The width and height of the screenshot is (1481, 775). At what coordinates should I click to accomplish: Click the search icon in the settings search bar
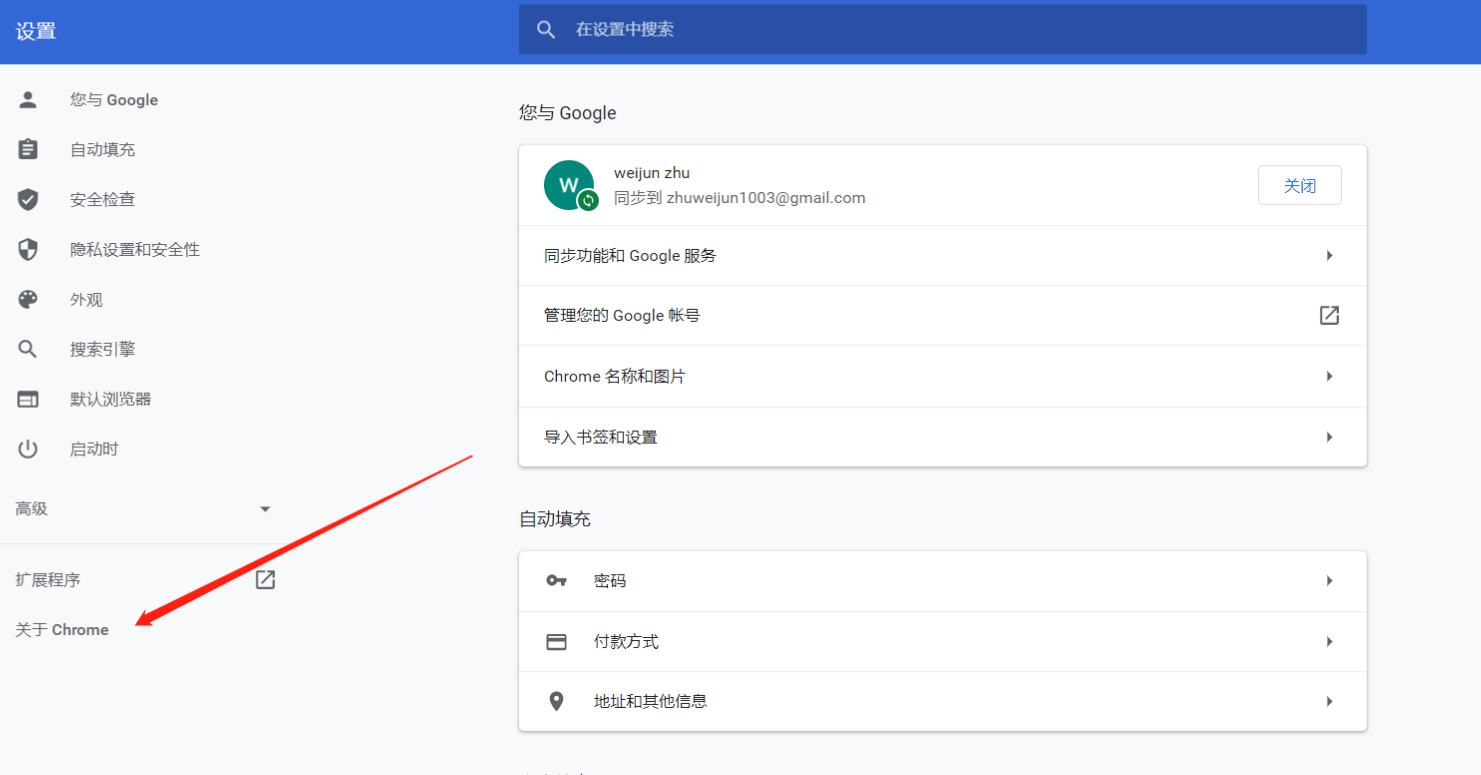click(x=546, y=30)
